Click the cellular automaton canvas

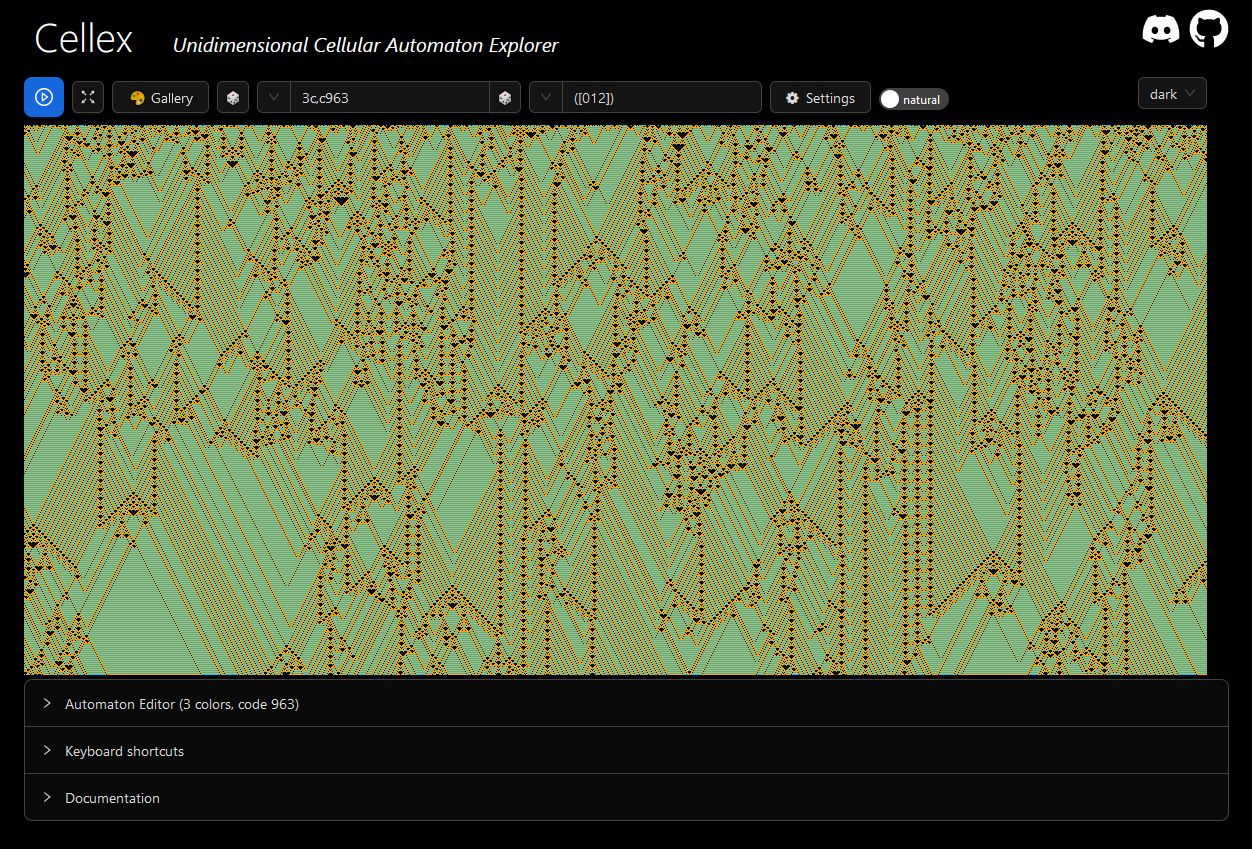[615, 400]
